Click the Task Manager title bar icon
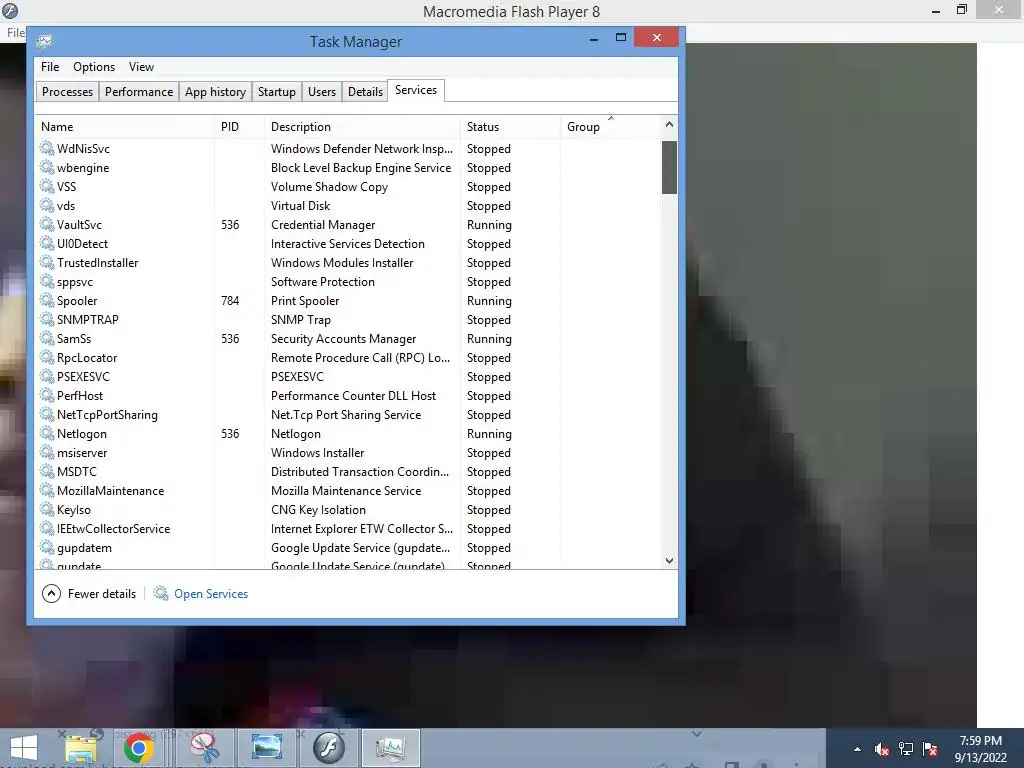This screenshot has height=768, width=1024. point(44,41)
